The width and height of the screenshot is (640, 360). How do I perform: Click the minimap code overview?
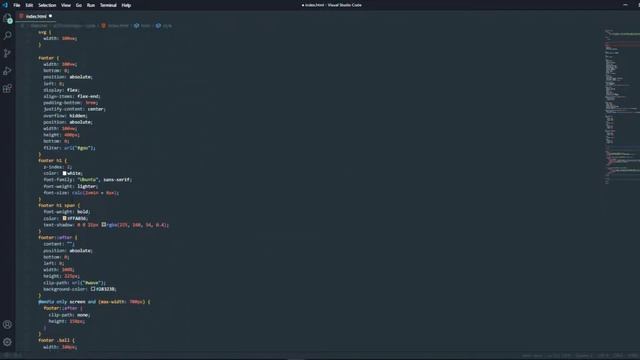pyautogui.click(x=621, y=106)
